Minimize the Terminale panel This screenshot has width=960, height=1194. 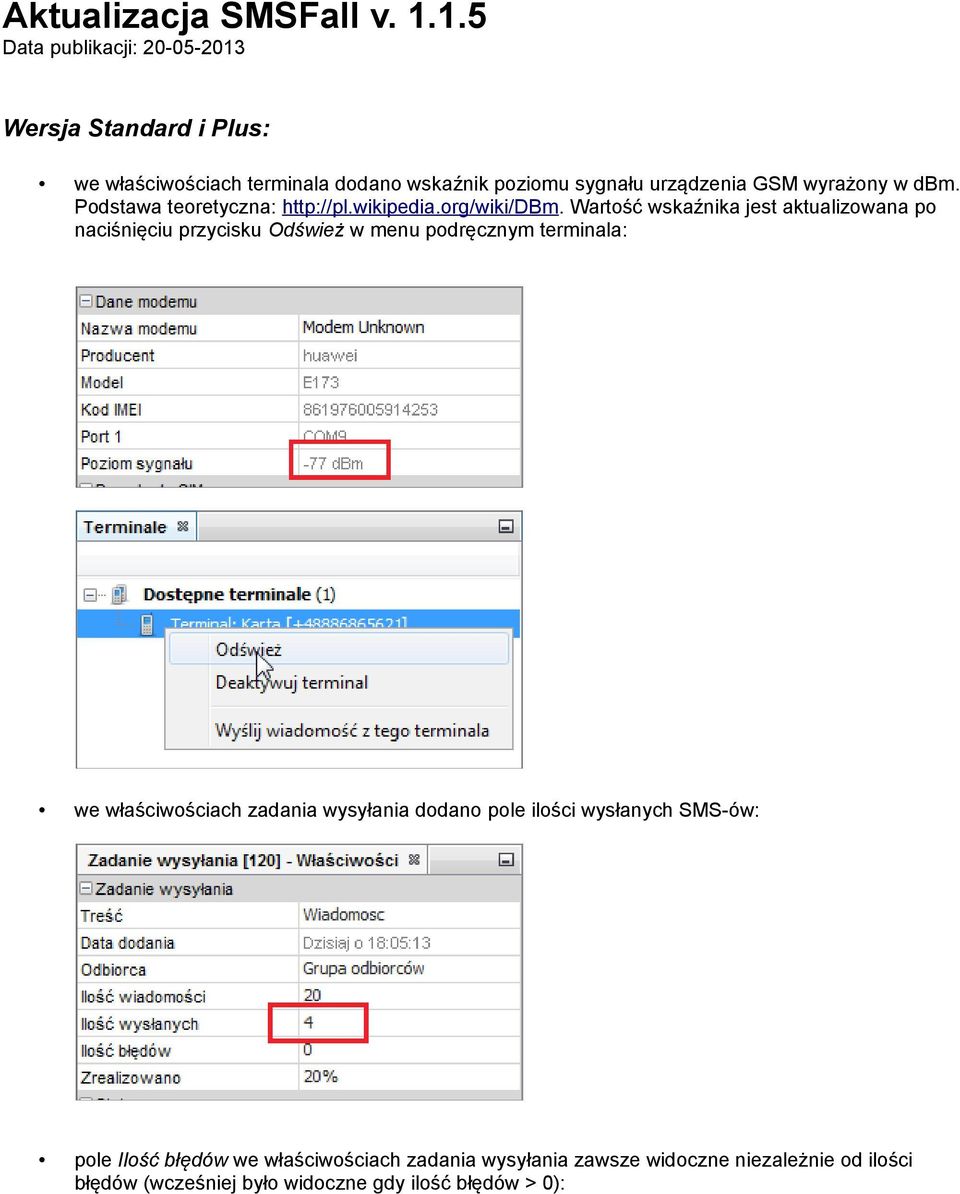pyautogui.click(x=506, y=526)
